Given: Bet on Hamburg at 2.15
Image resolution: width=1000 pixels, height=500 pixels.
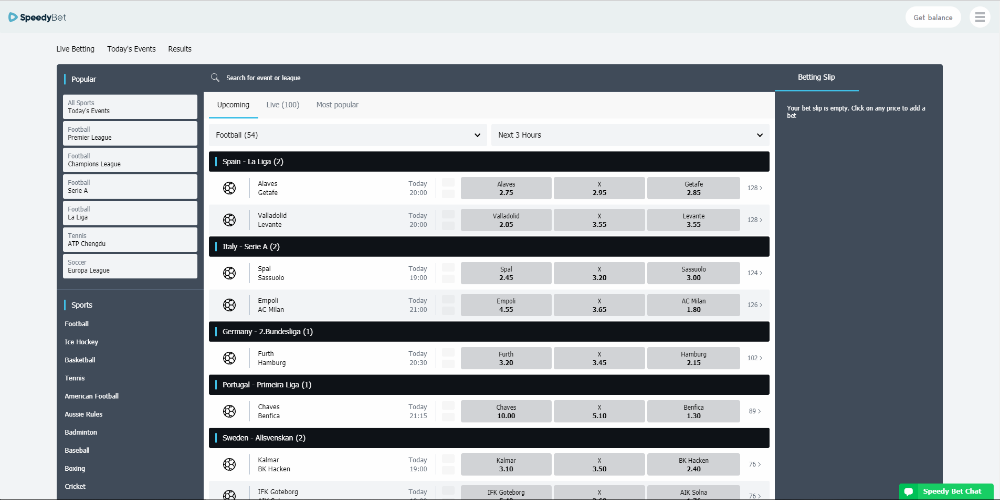Looking at the screenshot, I should pos(693,358).
